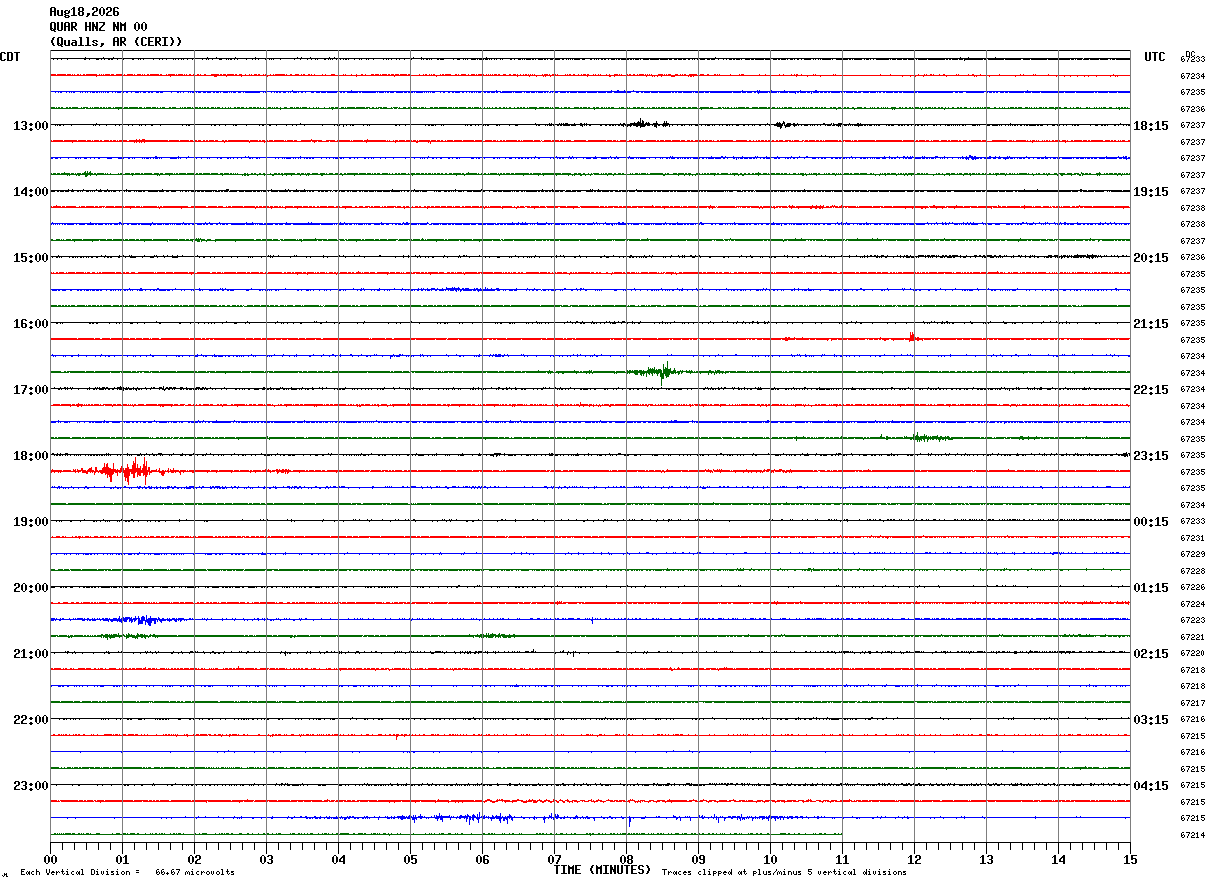Viewport: 1210px width, 886px height.
Task: Select the small red spike near minute 12
Action: pyautogui.click(x=912, y=337)
